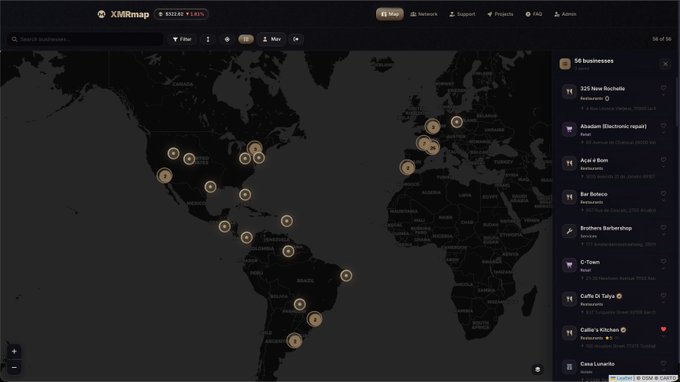Open the cluster marker on California coast
The width and height of the screenshot is (680, 382).
point(164,176)
